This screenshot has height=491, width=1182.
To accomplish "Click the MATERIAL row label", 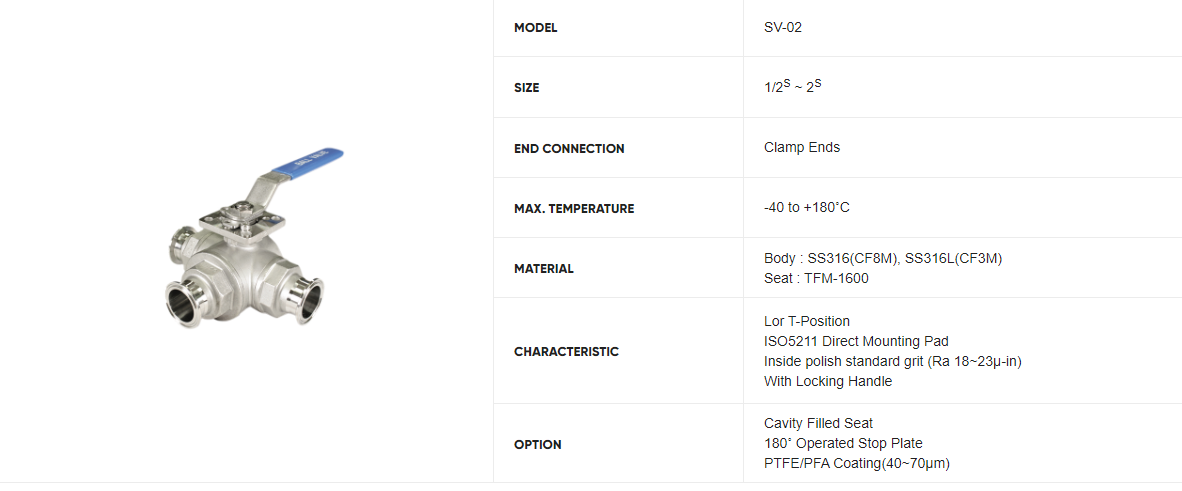I will coord(543,269).
